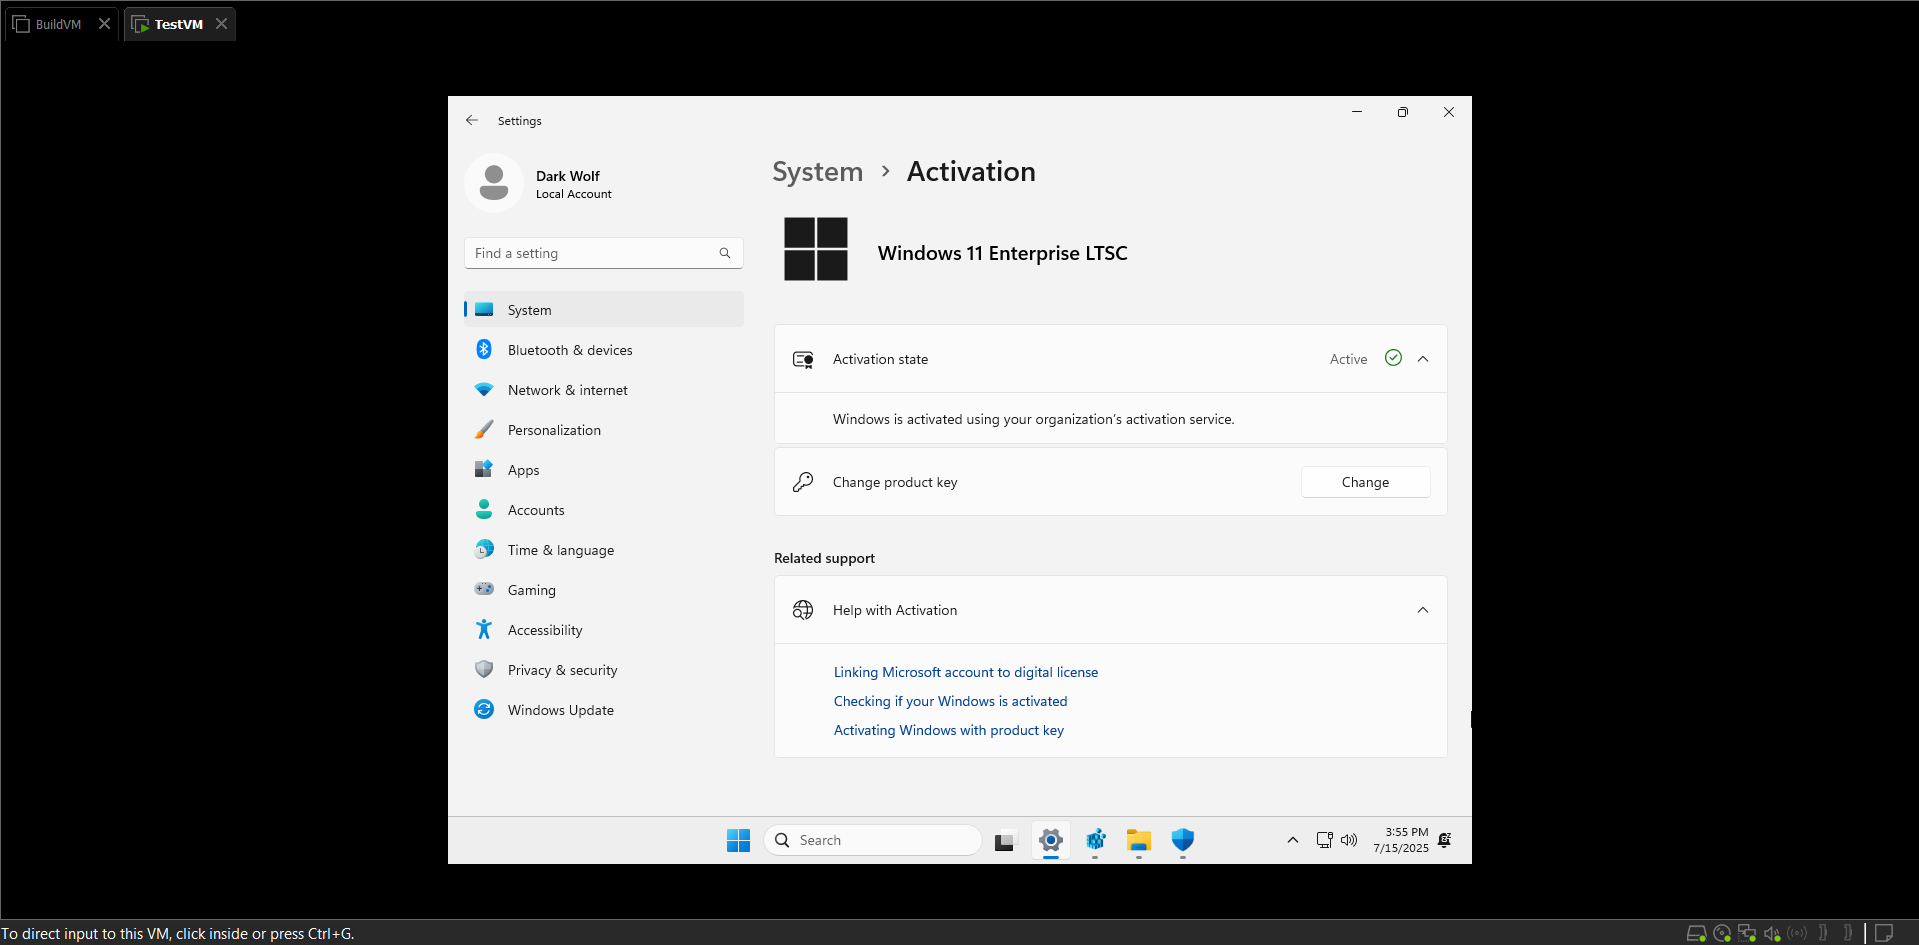Click the organization's activation service message text
Viewport: 1919px width, 945px height.
tap(1034, 419)
